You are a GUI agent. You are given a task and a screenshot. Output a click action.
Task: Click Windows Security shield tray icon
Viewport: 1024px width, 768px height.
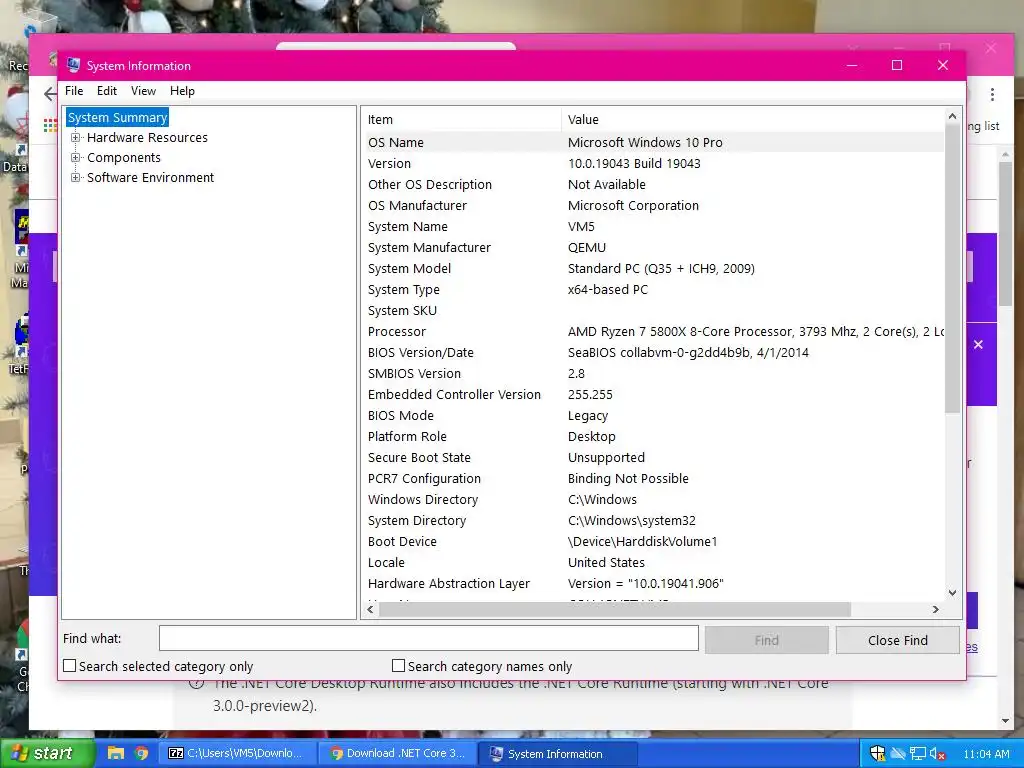[877, 754]
